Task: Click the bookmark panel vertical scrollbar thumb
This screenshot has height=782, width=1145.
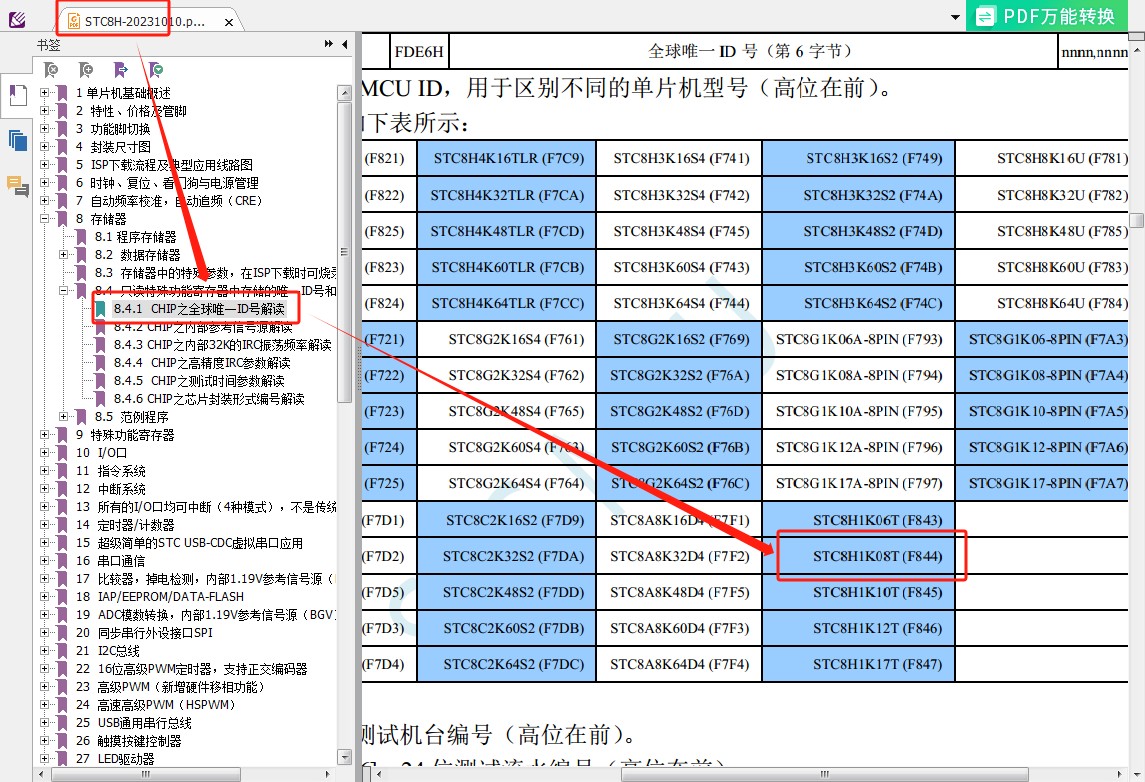Action: pyautogui.click(x=345, y=252)
